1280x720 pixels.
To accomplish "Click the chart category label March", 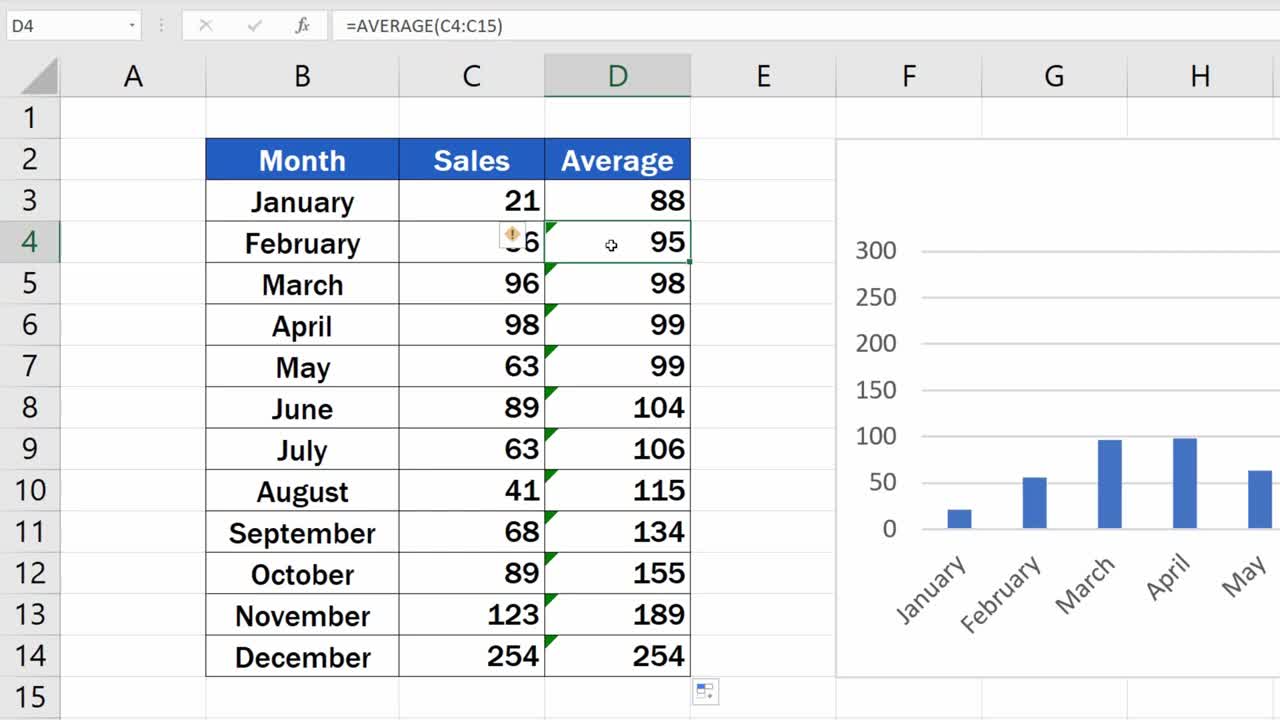I will [x=1086, y=586].
